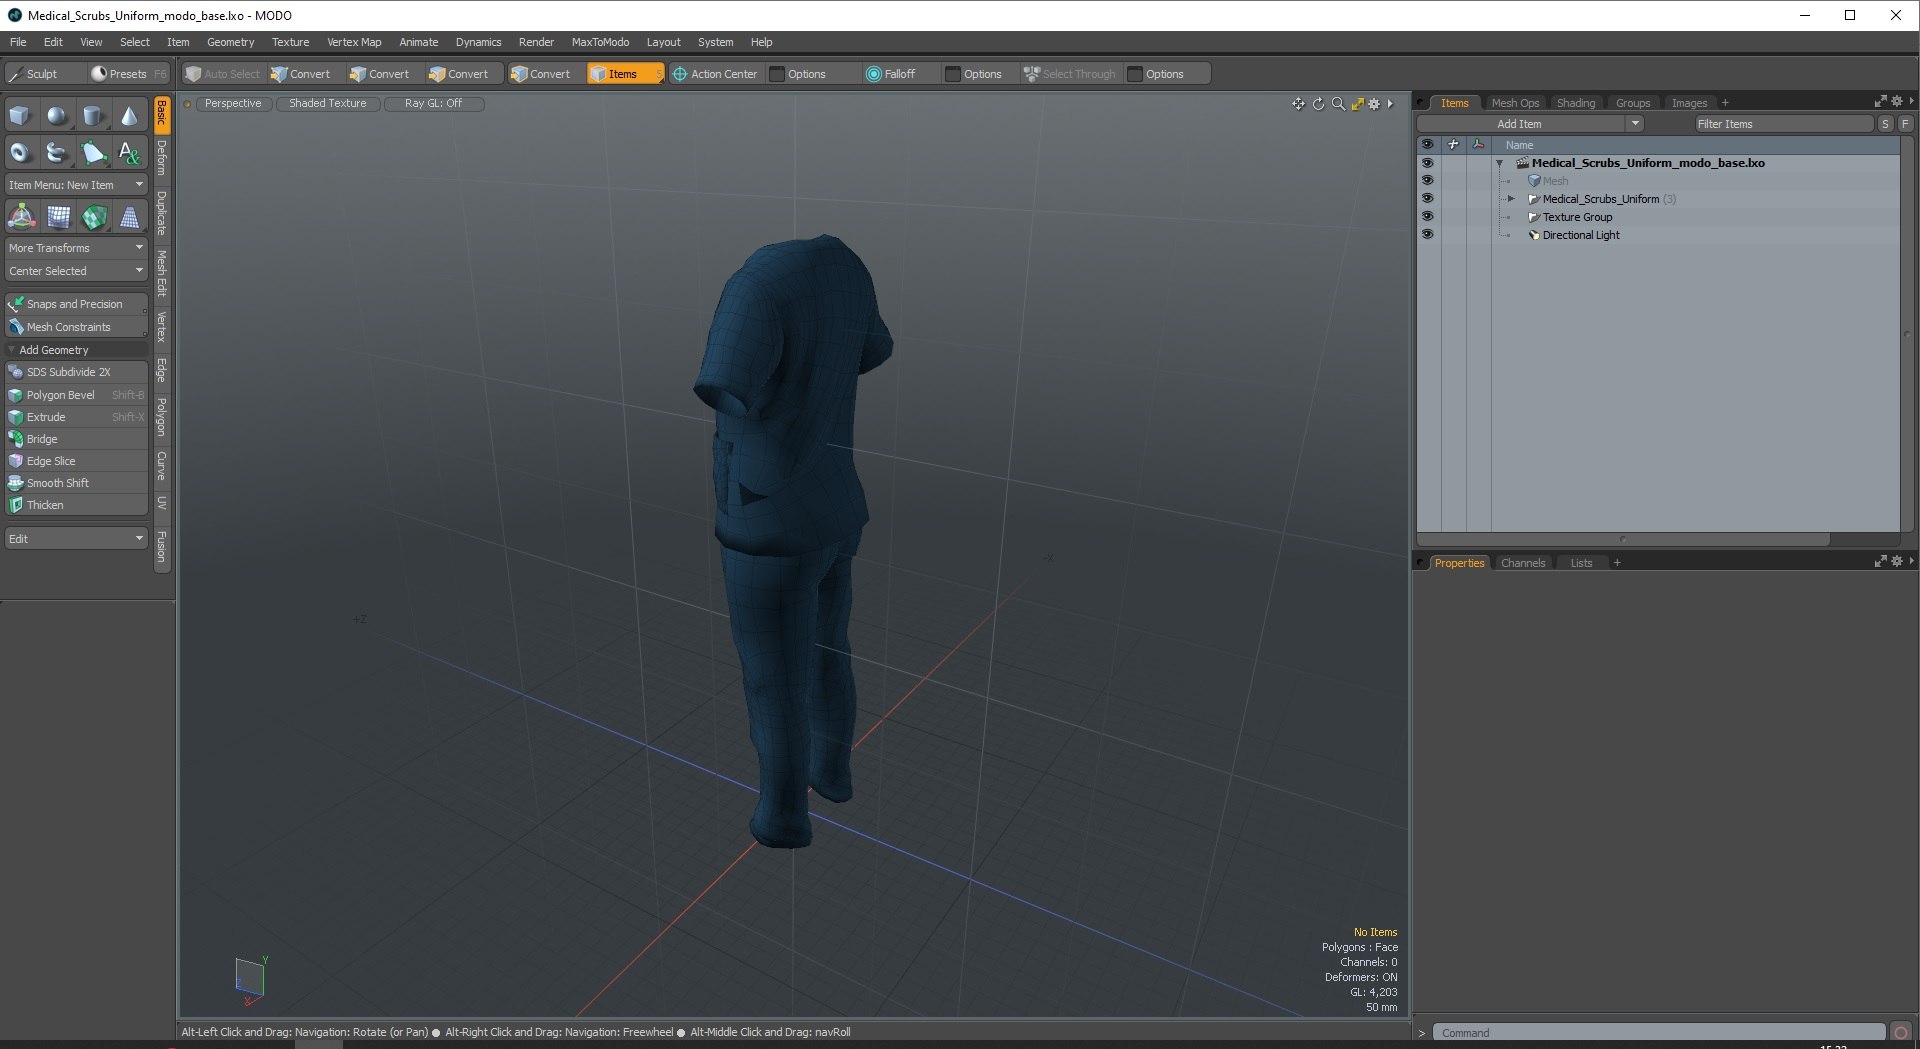Expand the Medical_Scrubs_Uniform tree item
1920x1049 pixels.
coord(1511,199)
